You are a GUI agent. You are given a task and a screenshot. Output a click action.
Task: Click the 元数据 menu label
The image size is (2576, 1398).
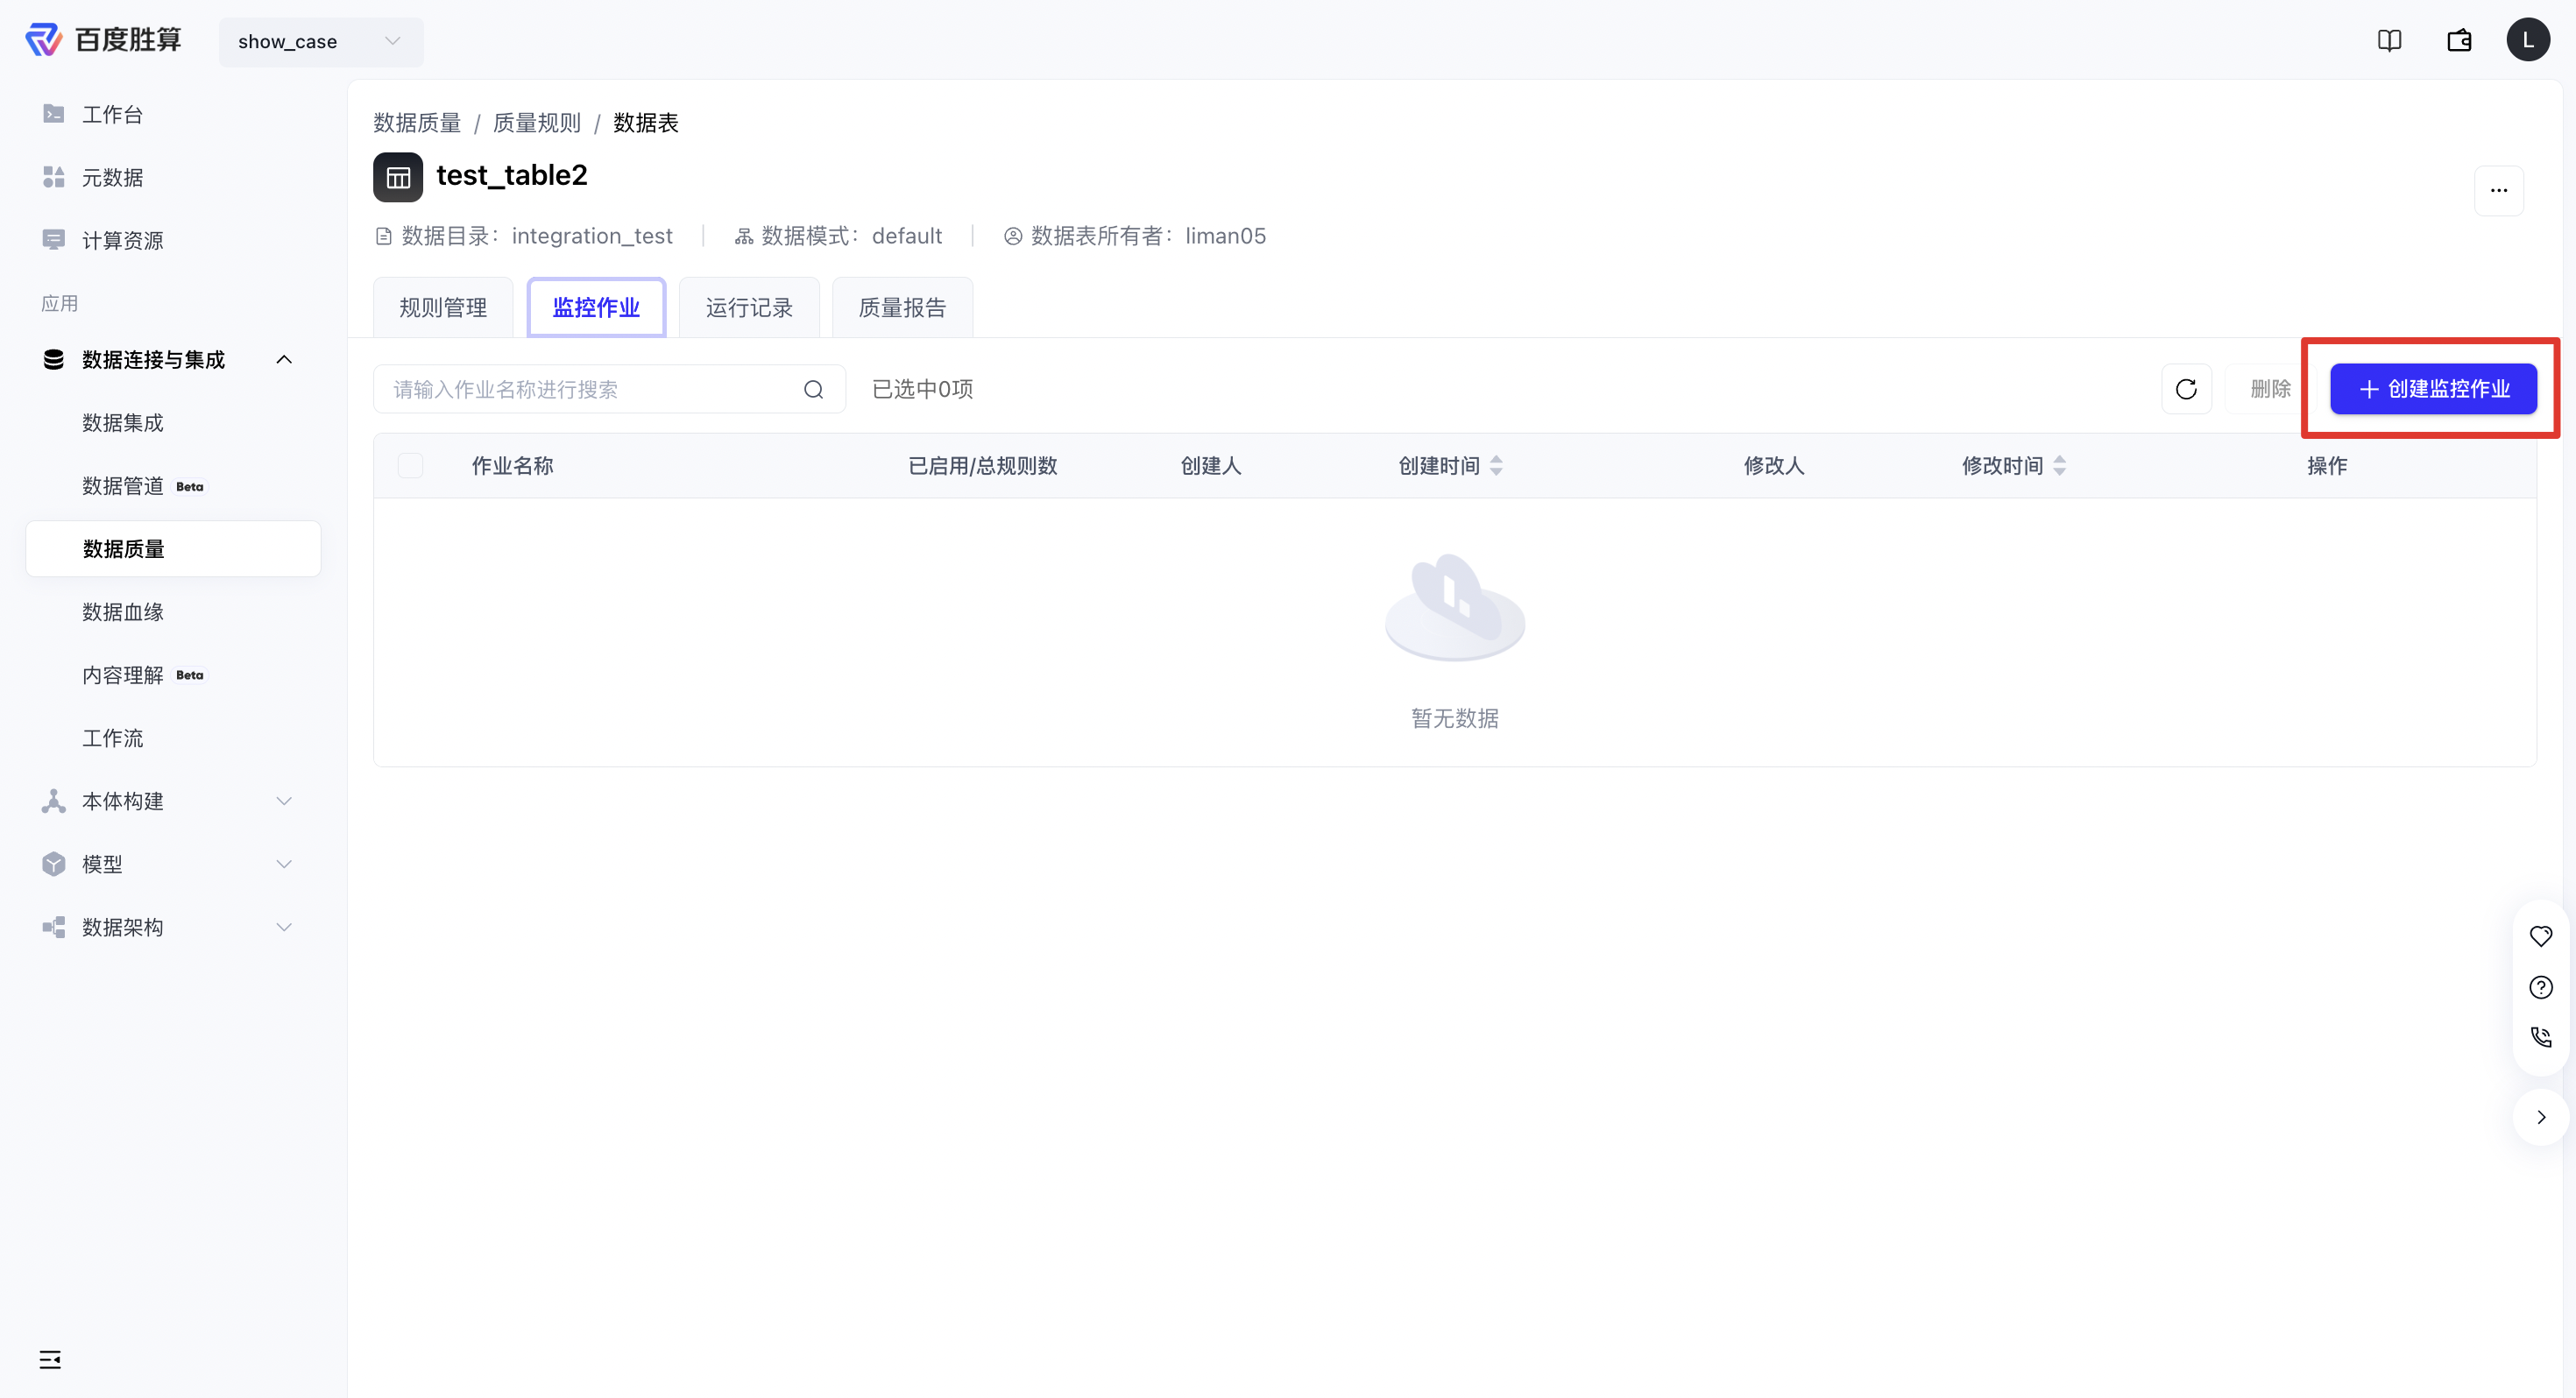112,177
